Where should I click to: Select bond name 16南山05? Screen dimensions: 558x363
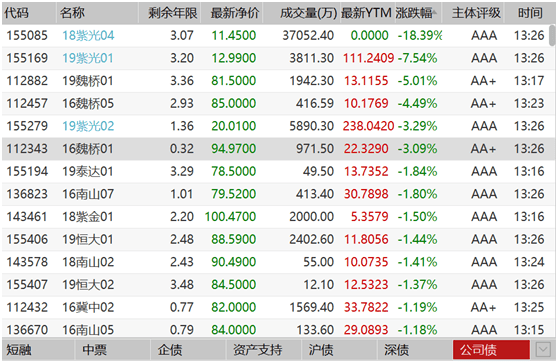click(88, 330)
